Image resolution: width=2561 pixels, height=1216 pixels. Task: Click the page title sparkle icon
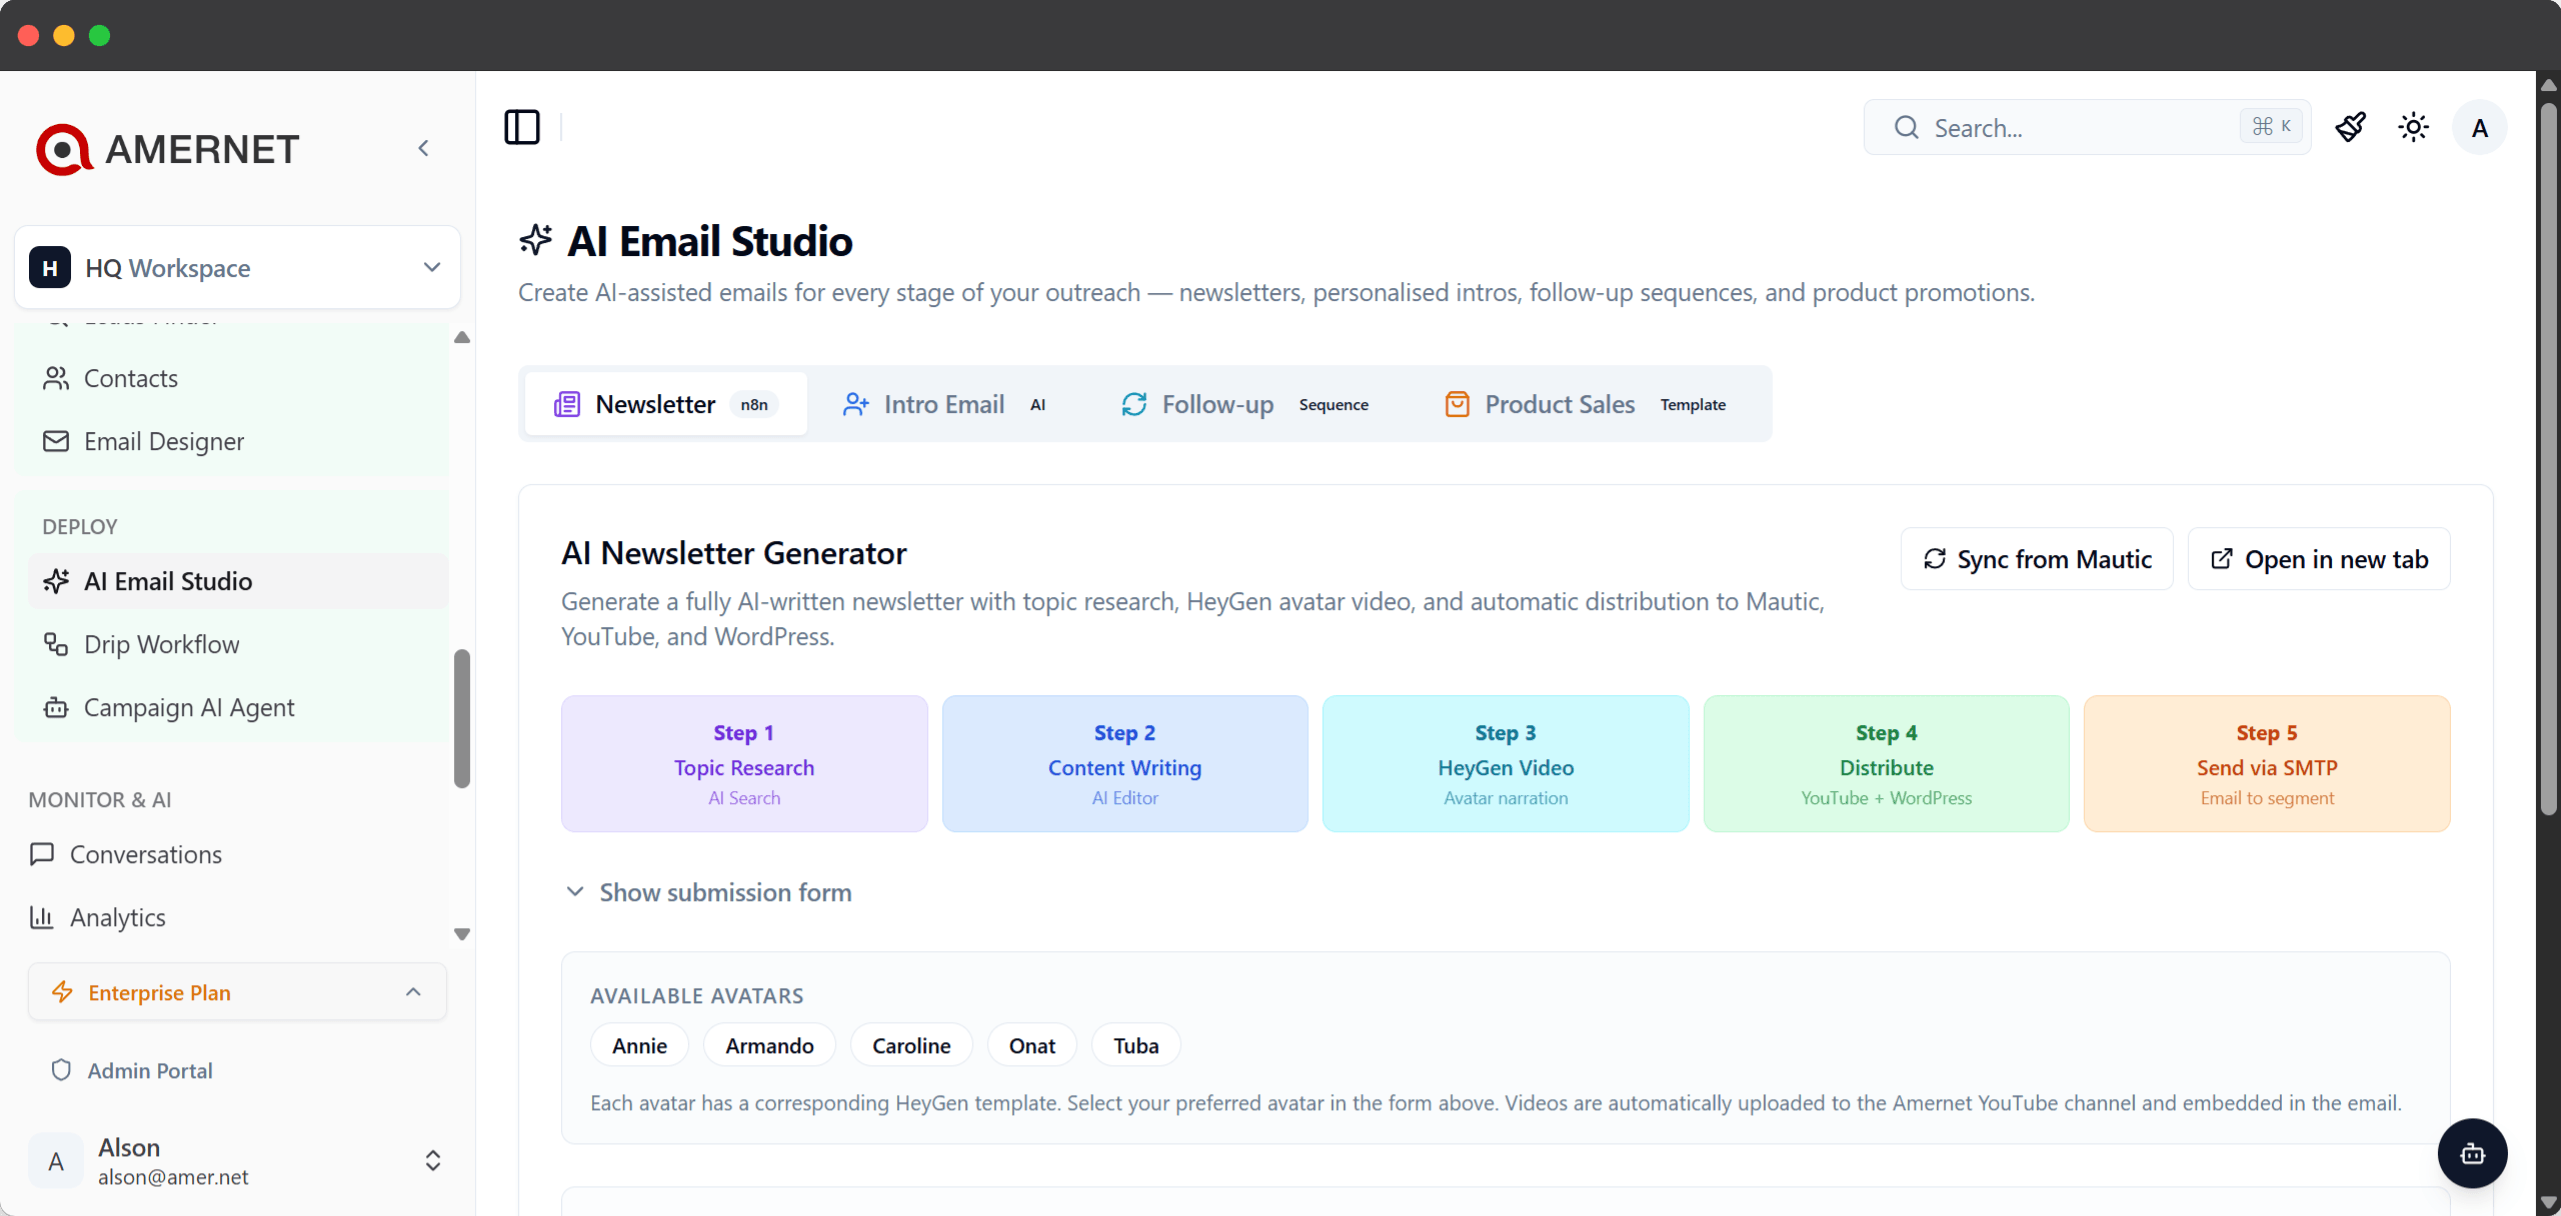tap(536, 240)
